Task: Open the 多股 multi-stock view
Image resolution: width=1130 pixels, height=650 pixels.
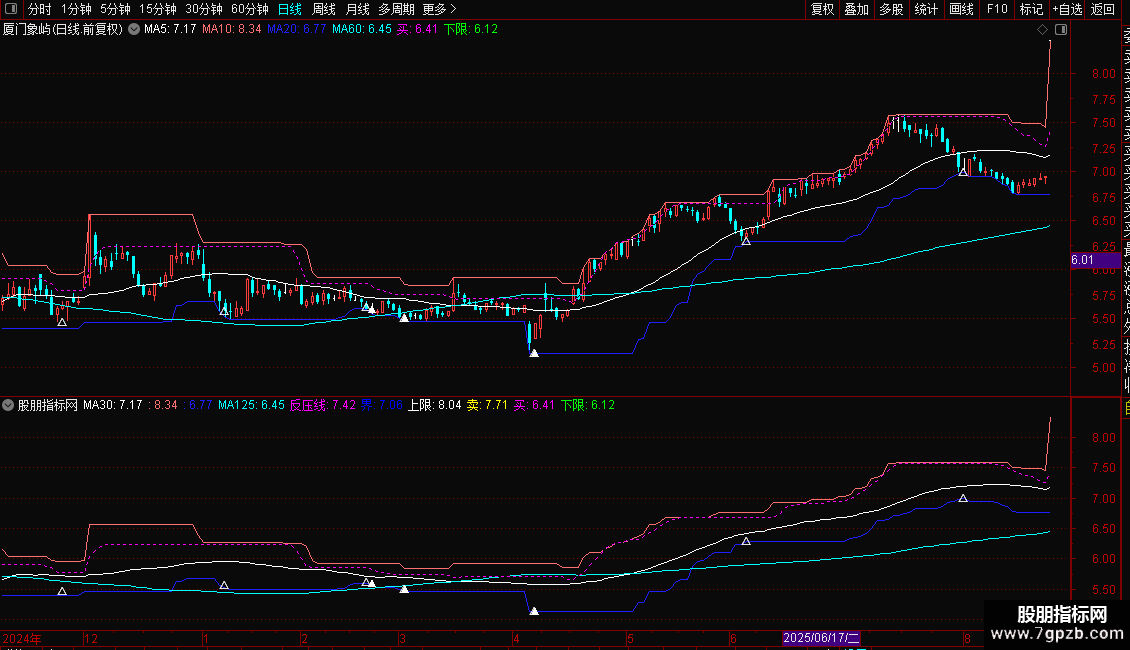Action: pos(891,9)
